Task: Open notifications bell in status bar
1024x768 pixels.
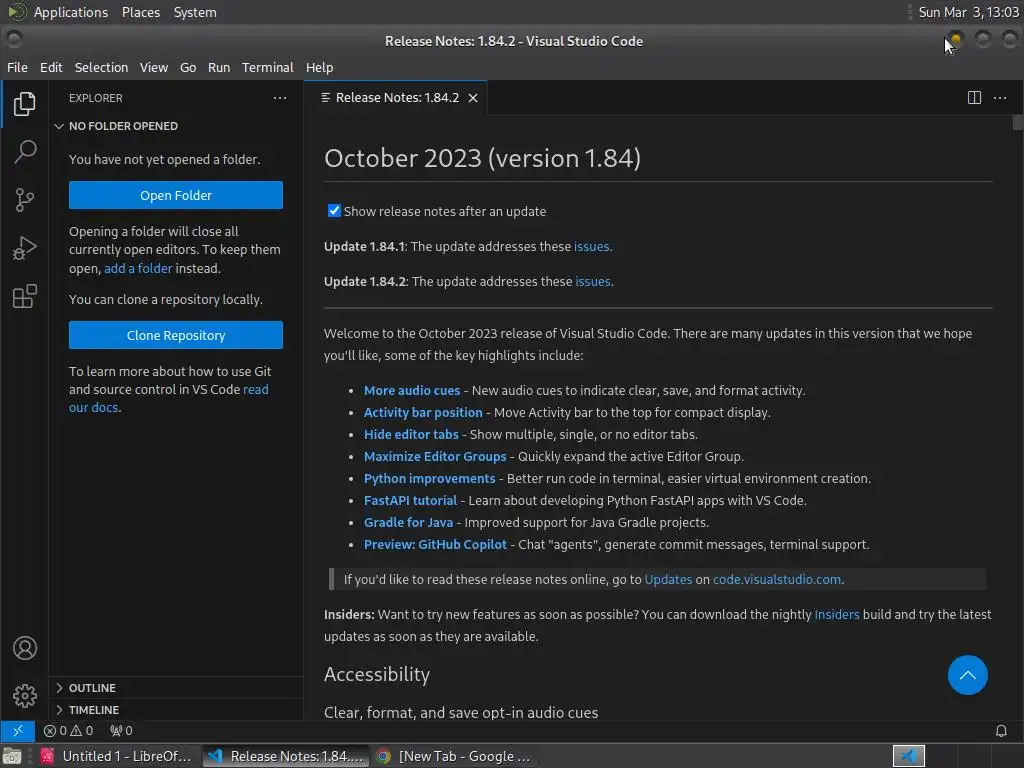Action: [1000, 731]
